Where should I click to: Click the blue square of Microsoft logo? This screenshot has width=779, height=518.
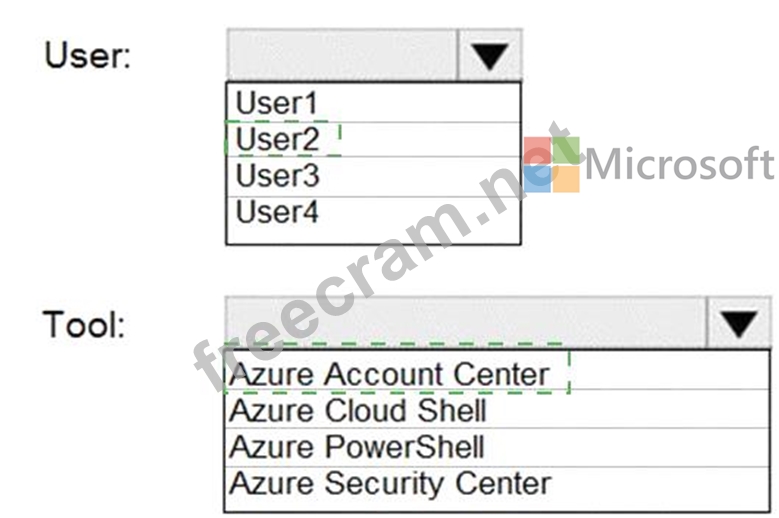(537, 179)
